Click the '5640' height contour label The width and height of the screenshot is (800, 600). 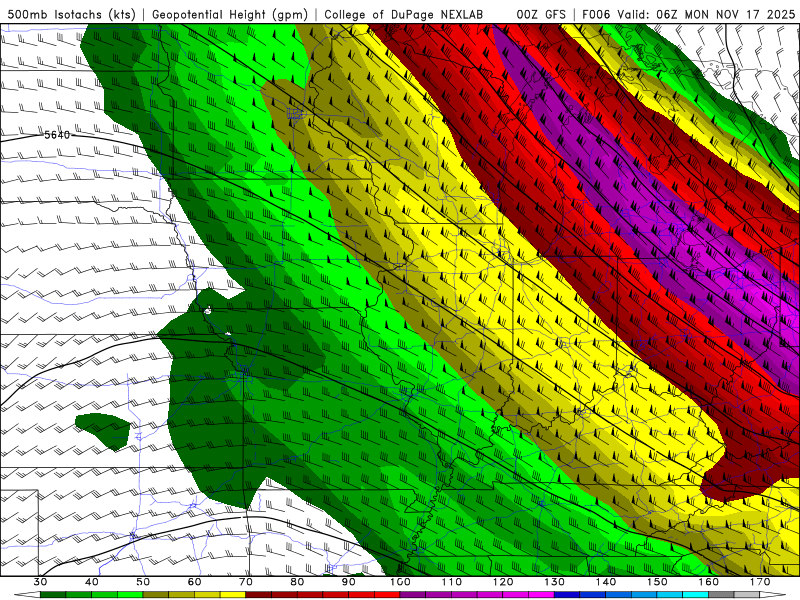(57, 135)
